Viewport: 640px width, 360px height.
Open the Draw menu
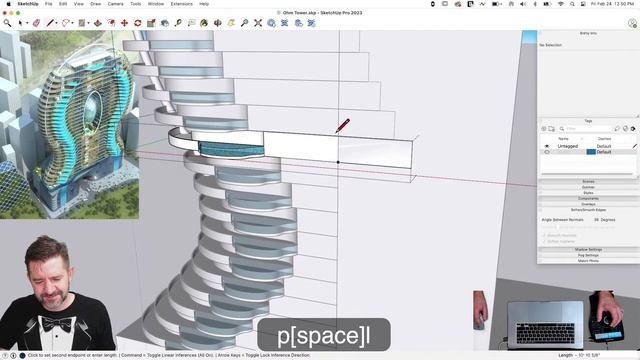(96, 4)
